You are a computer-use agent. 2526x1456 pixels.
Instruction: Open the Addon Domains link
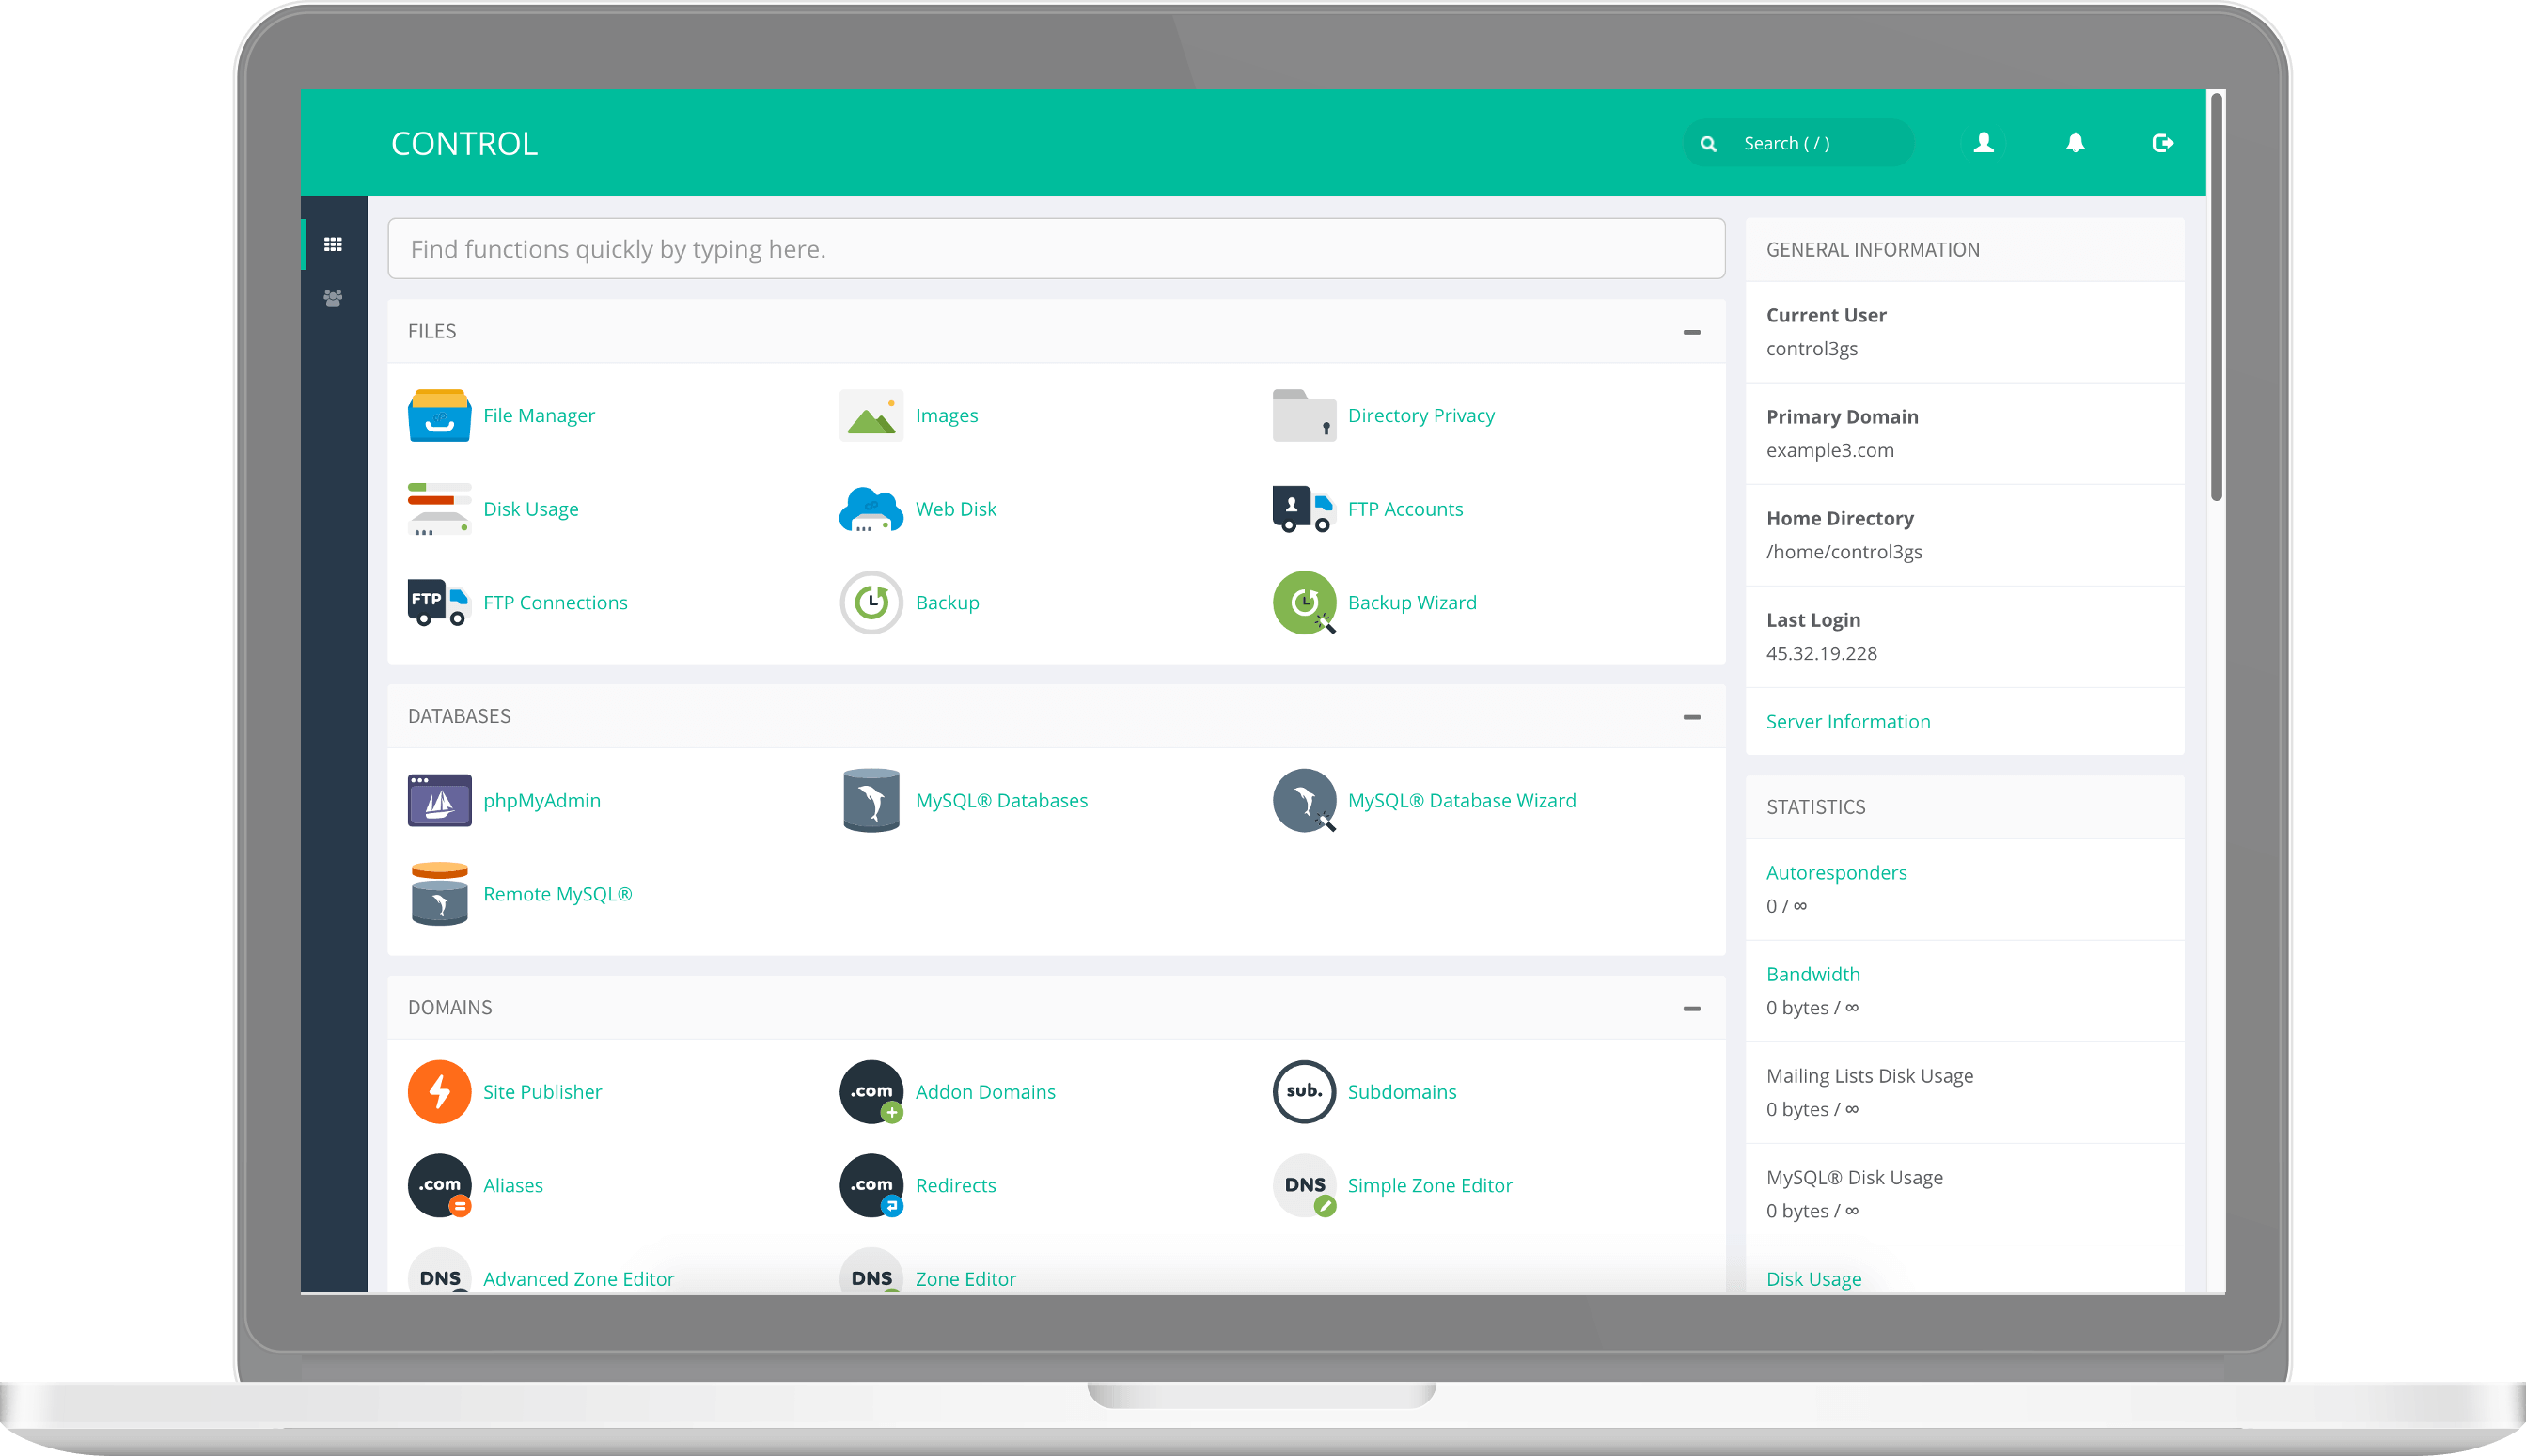coord(985,1092)
